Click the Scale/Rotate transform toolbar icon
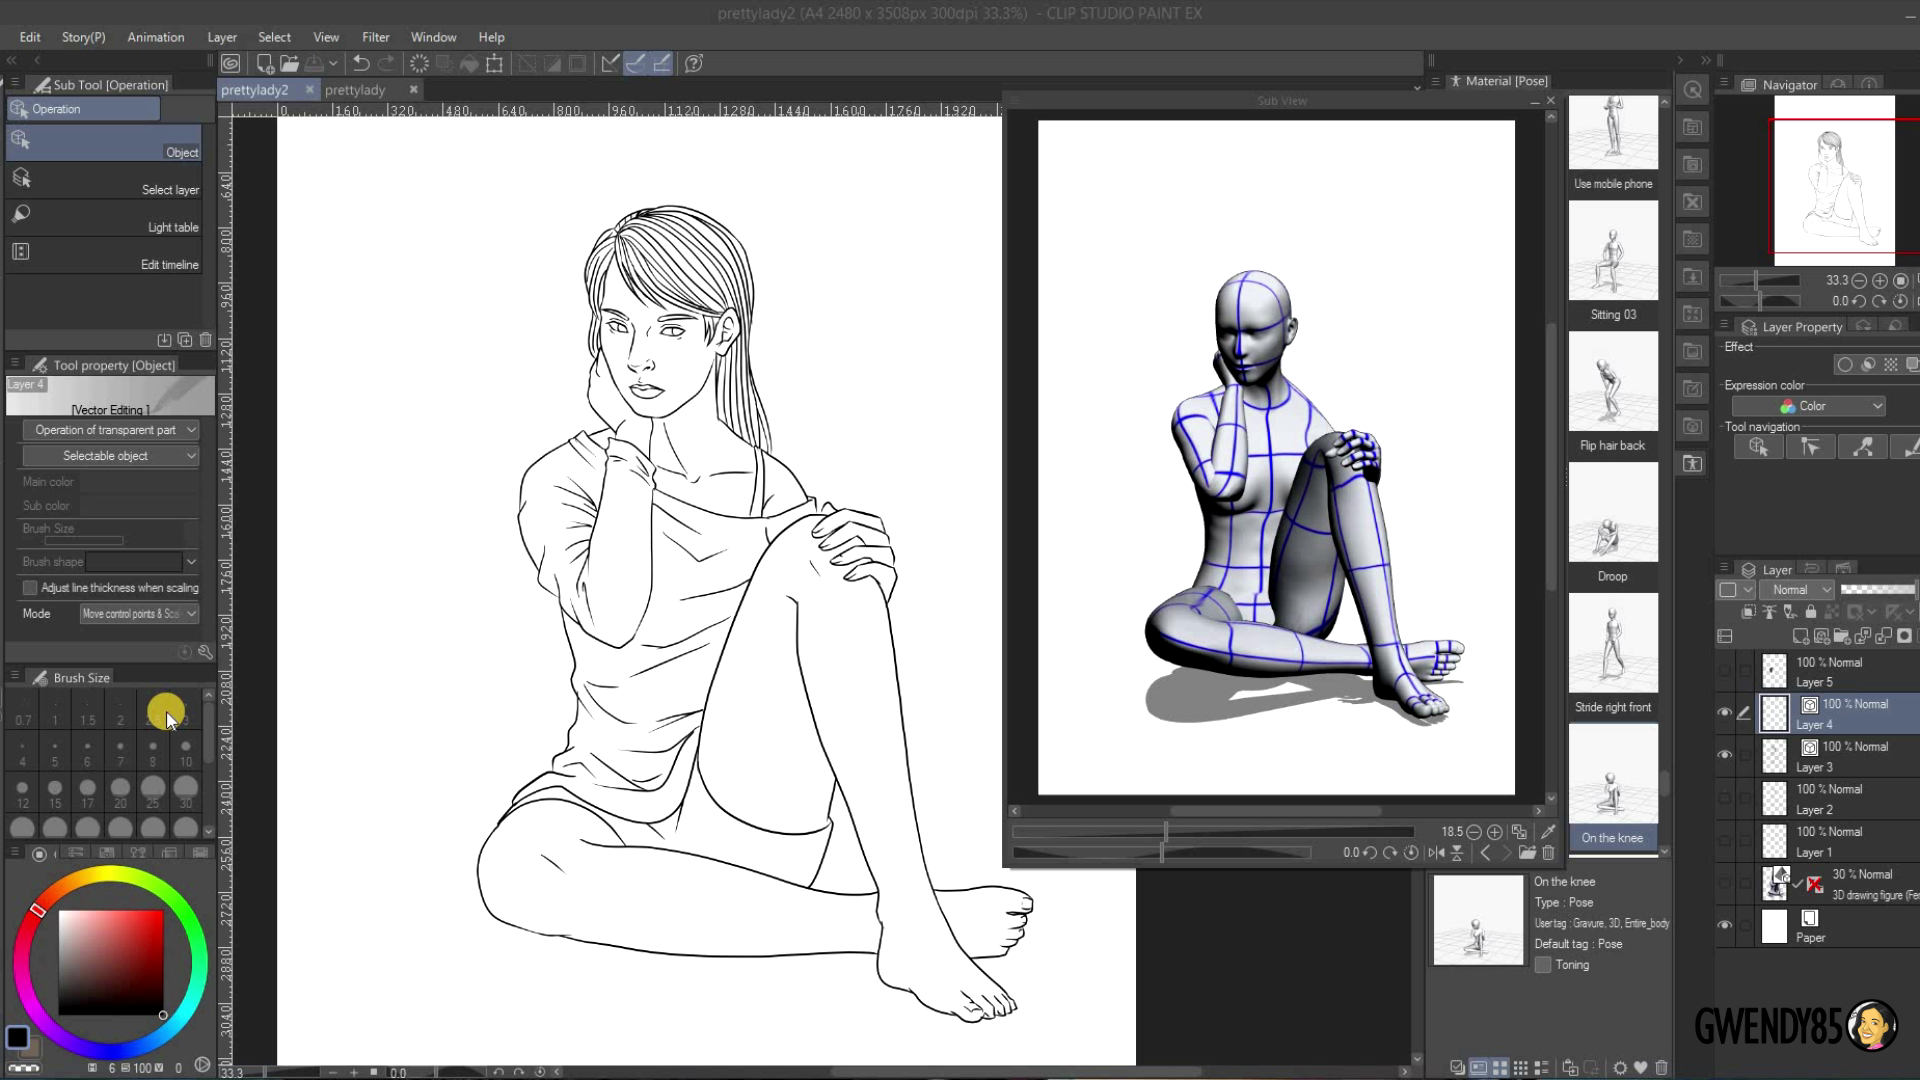1920x1080 pixels. [494, 63]
